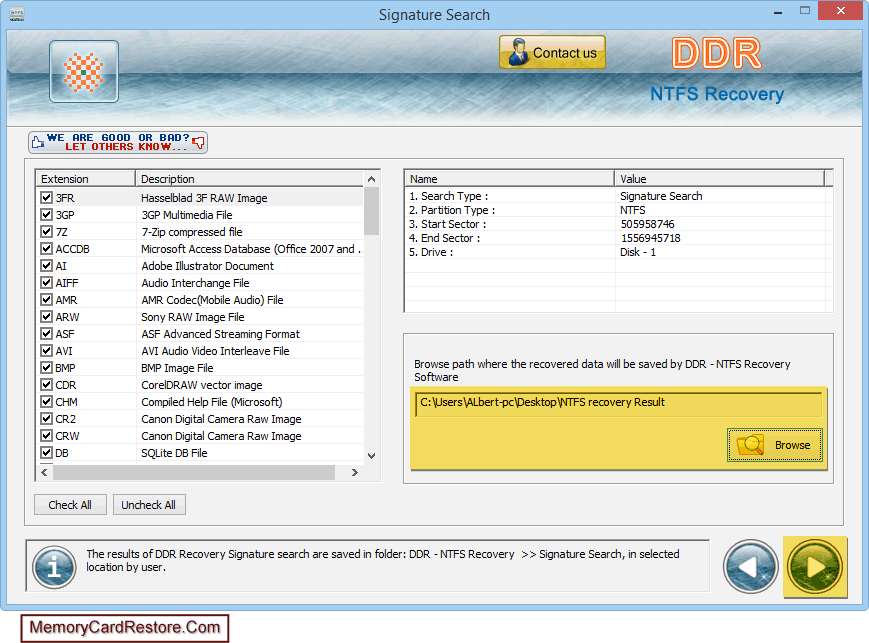Toggle the 7Z compressed file checkbox

pos(46,232)
